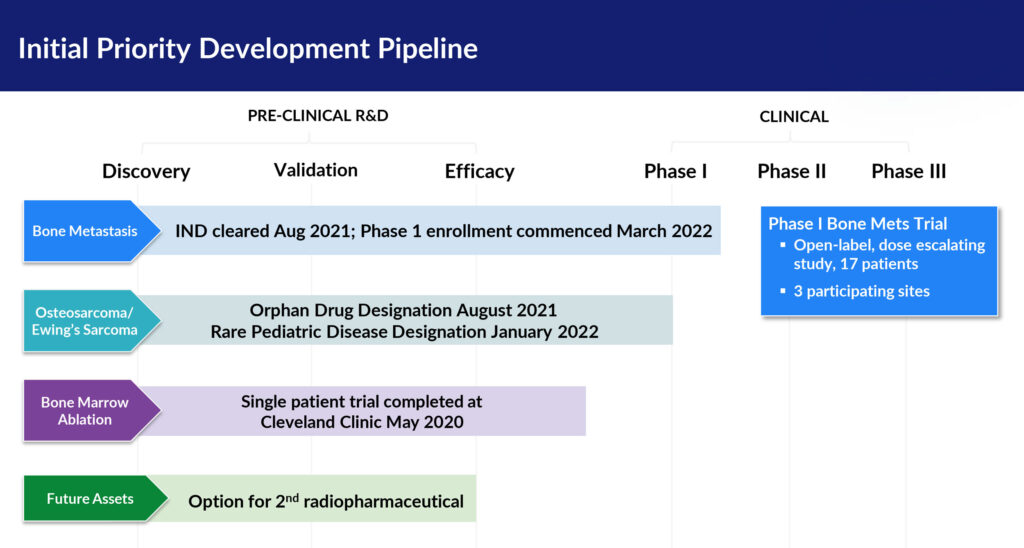Select the teal 'Osteosarcoma/Ewing's Sarcoma' arrow tag
1024x548 pixels.
pyautogui.click(x=91, y=321)
